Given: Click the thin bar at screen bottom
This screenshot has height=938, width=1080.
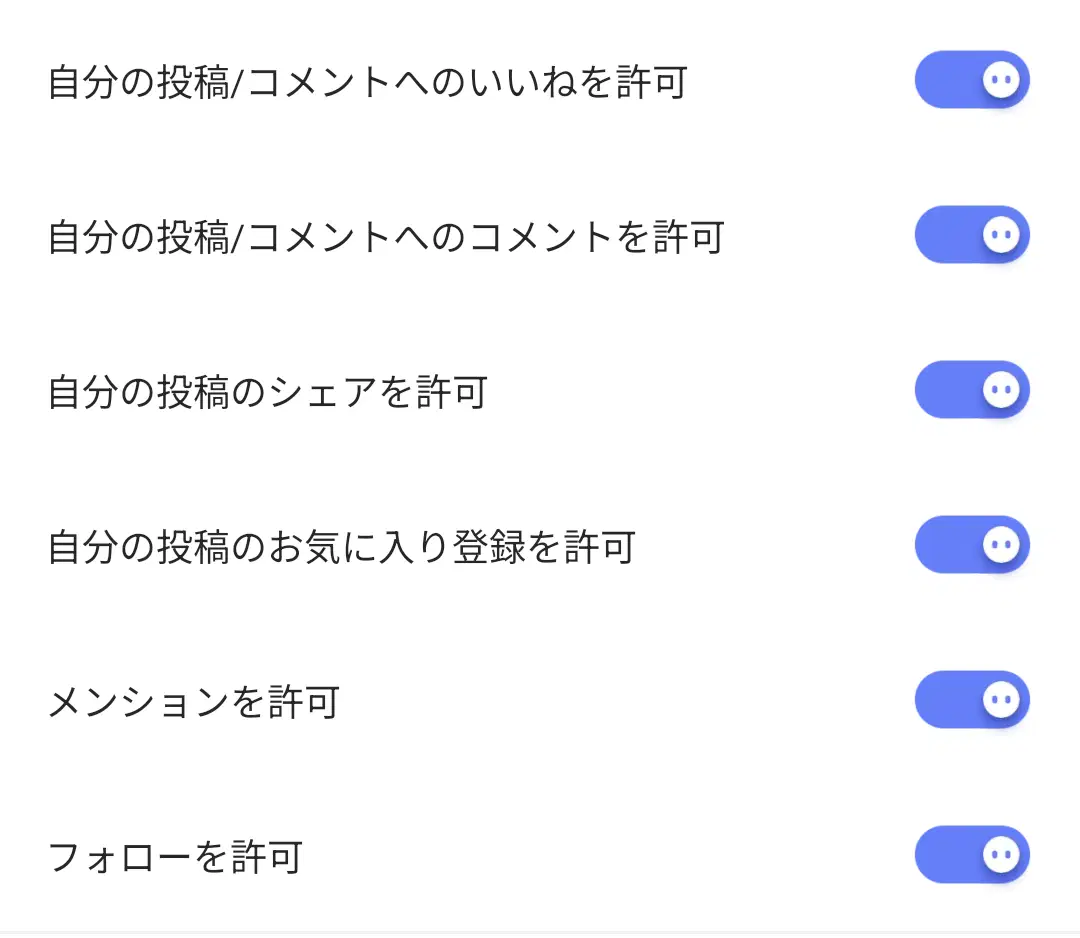Looking at the screenshot, I should click(540, 933).
